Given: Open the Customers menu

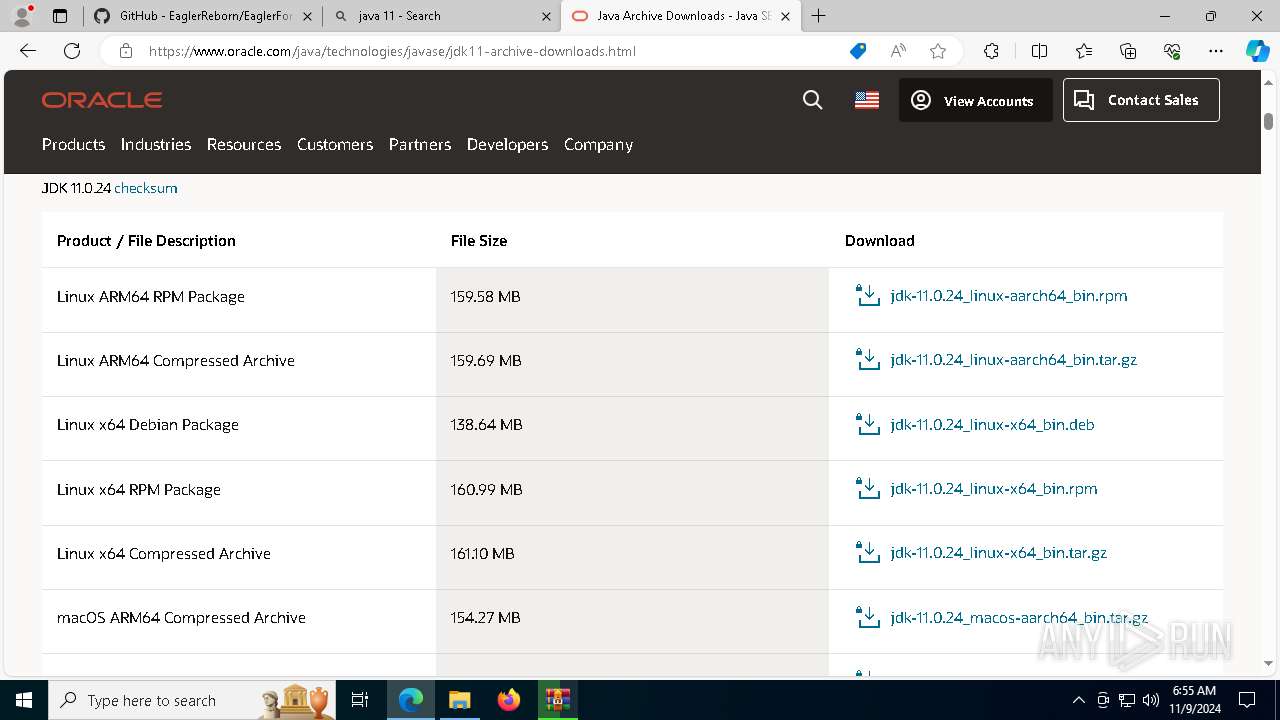Looking at the screenshot, I should point(335,144).
